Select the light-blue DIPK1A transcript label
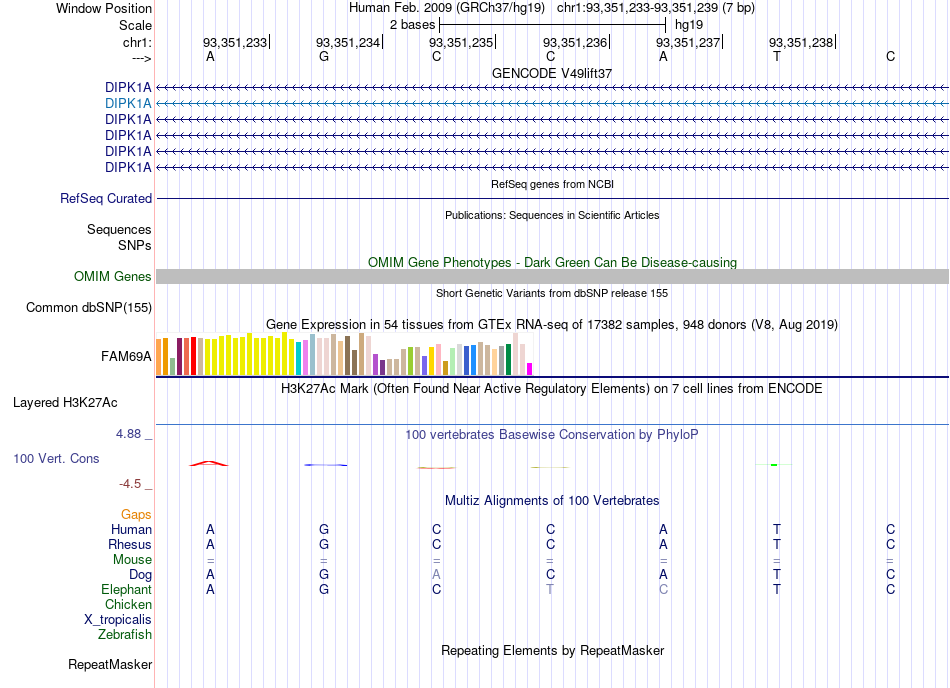The height and width of the screenshot is (688, 950). [x=128, y=104]
